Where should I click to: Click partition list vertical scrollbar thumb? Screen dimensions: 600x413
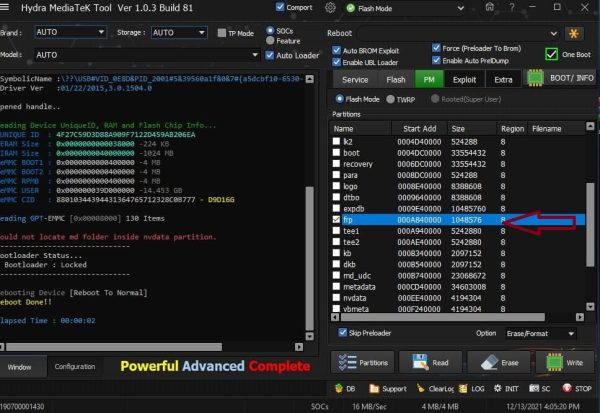pyautogui.click(x=590, y=224)
